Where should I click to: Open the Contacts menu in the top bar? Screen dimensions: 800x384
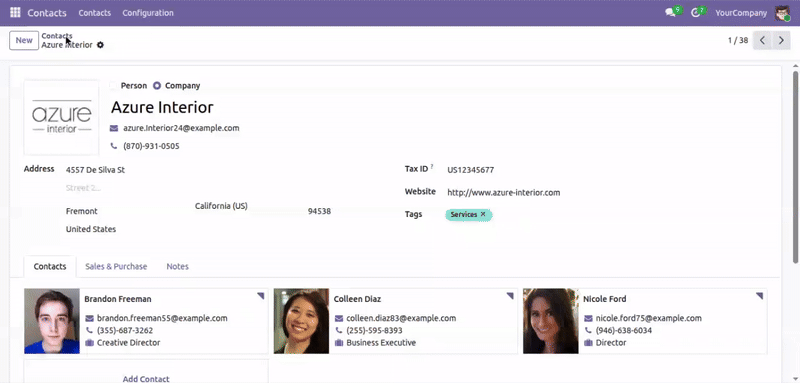point(94,13)
